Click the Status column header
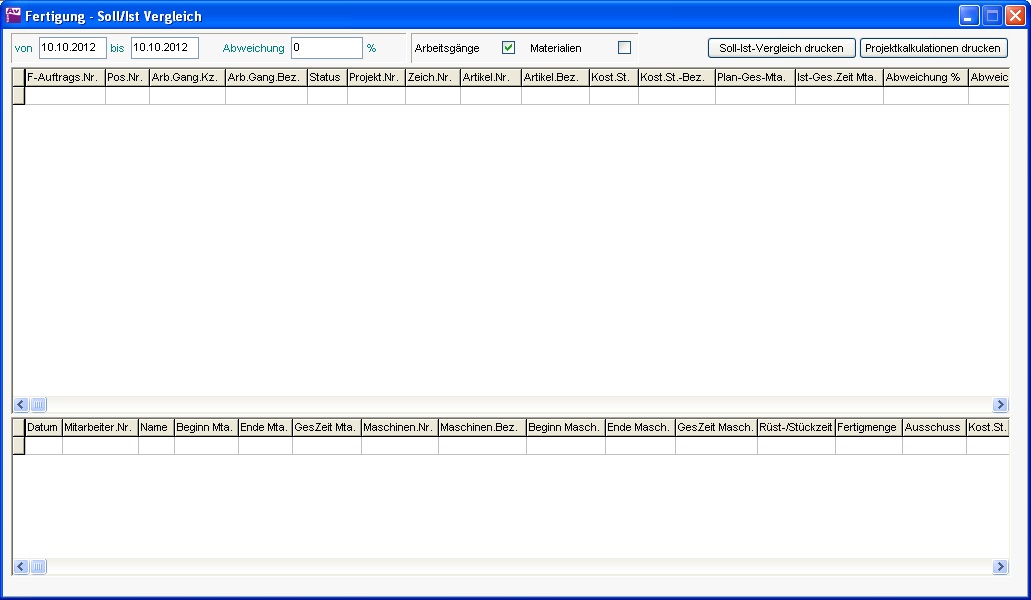Viewport: 1031px width, 600px height. click(326, 77)
